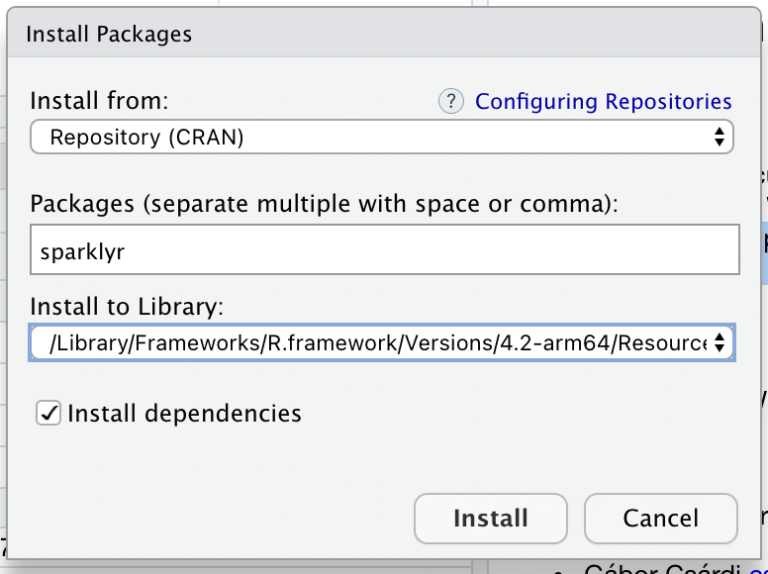
Task: Click the Install Packages dialog title bar
Action: pyautogui.click(x=380, y=34)
